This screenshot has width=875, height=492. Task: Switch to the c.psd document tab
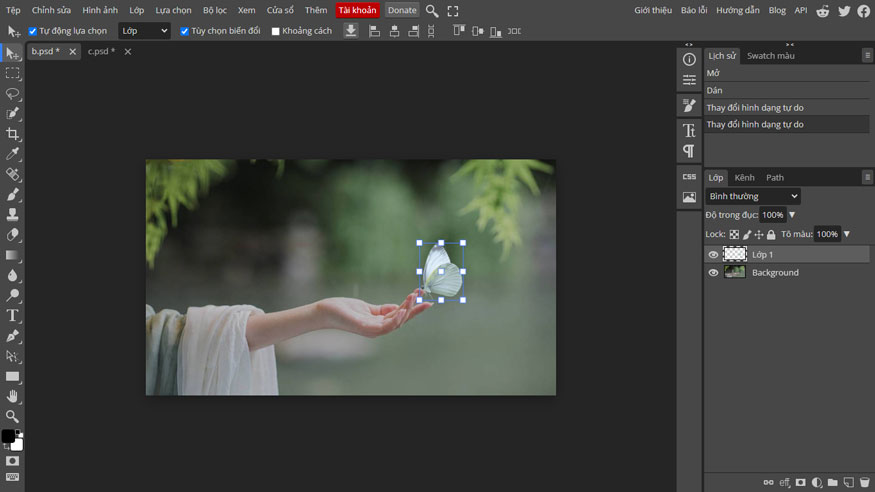point(97,51)
